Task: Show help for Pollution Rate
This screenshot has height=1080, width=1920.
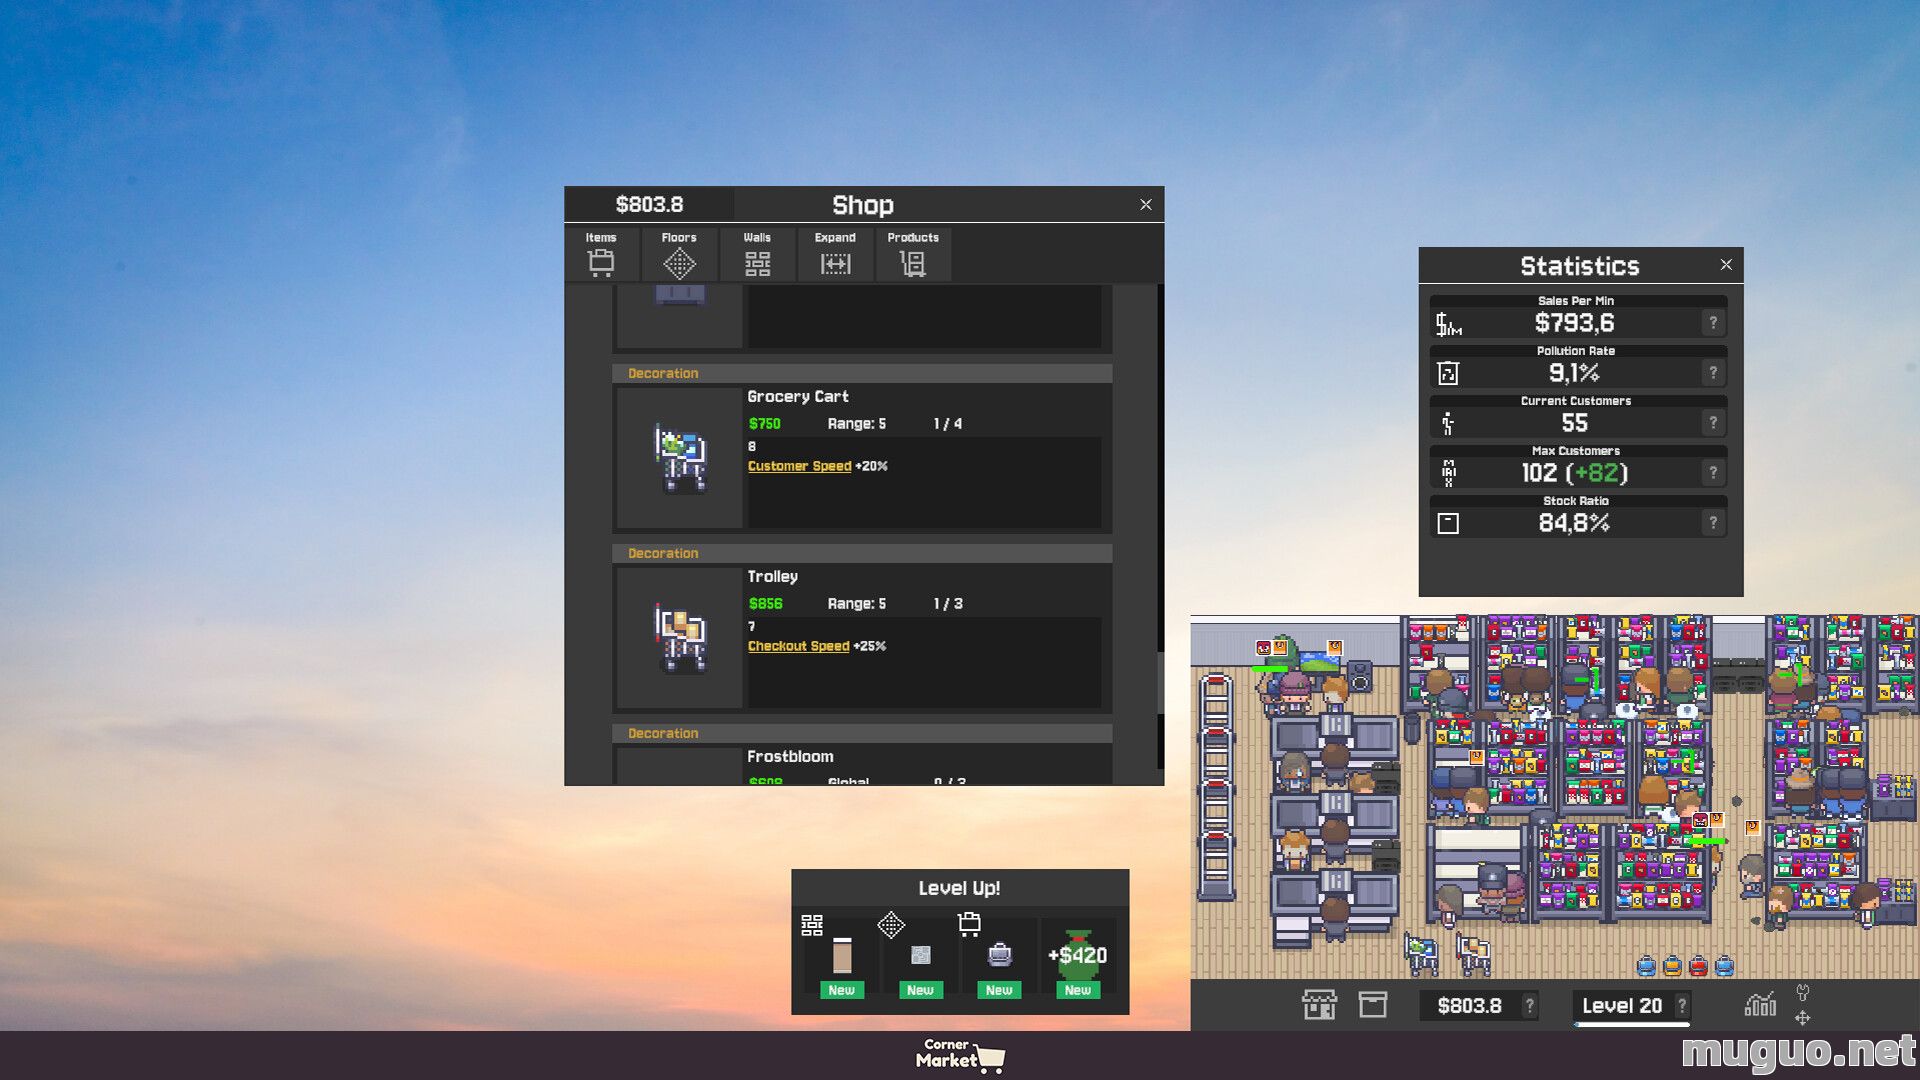Action: tap(1713, 373)
